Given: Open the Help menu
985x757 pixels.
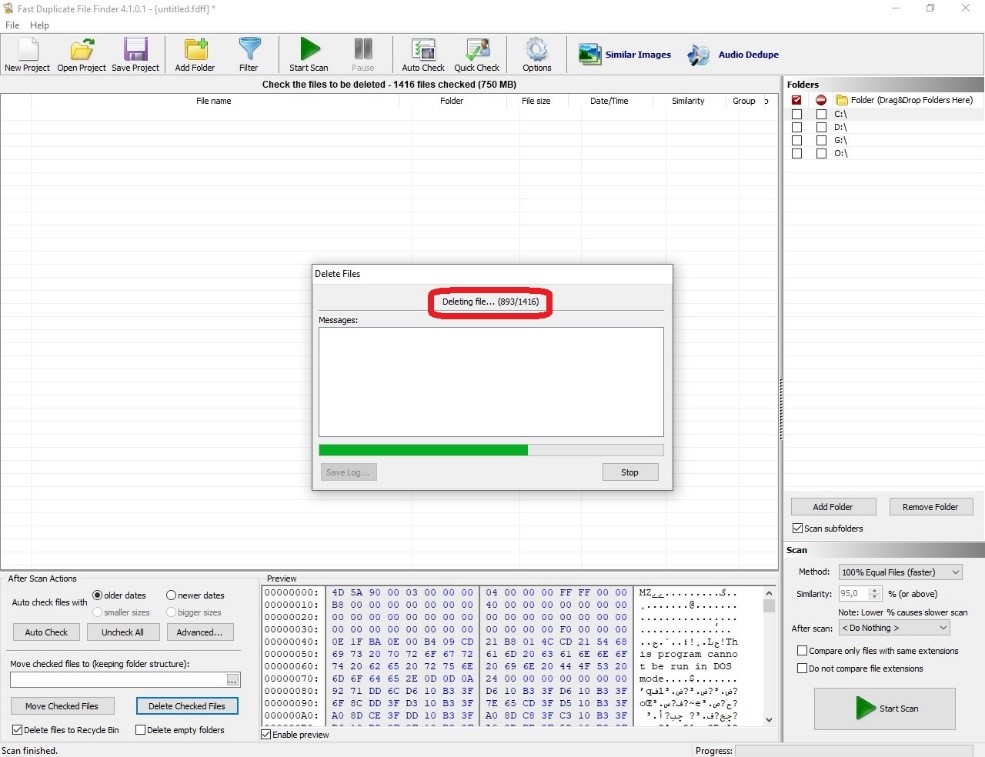Looking at the screenshot, I should [x=40, y=25].
